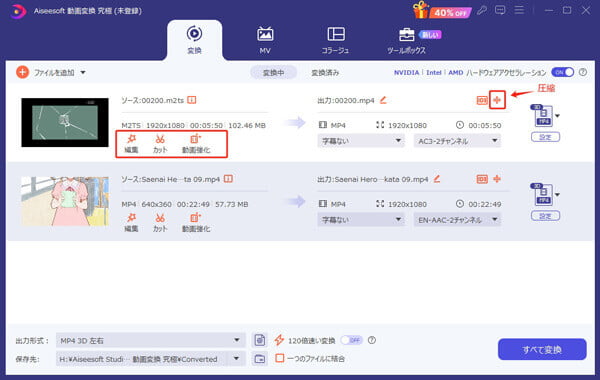600x380 pixels.
Task: Open the feedback chat icon
Action: [500, 10]
